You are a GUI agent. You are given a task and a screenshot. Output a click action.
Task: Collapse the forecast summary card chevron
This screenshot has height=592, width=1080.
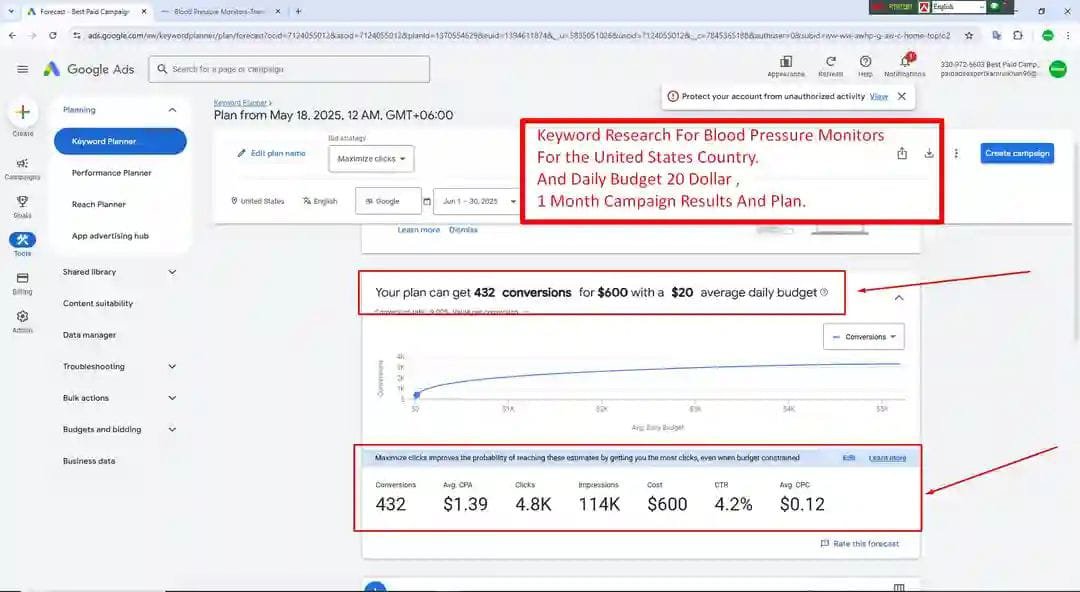(898, 297)
